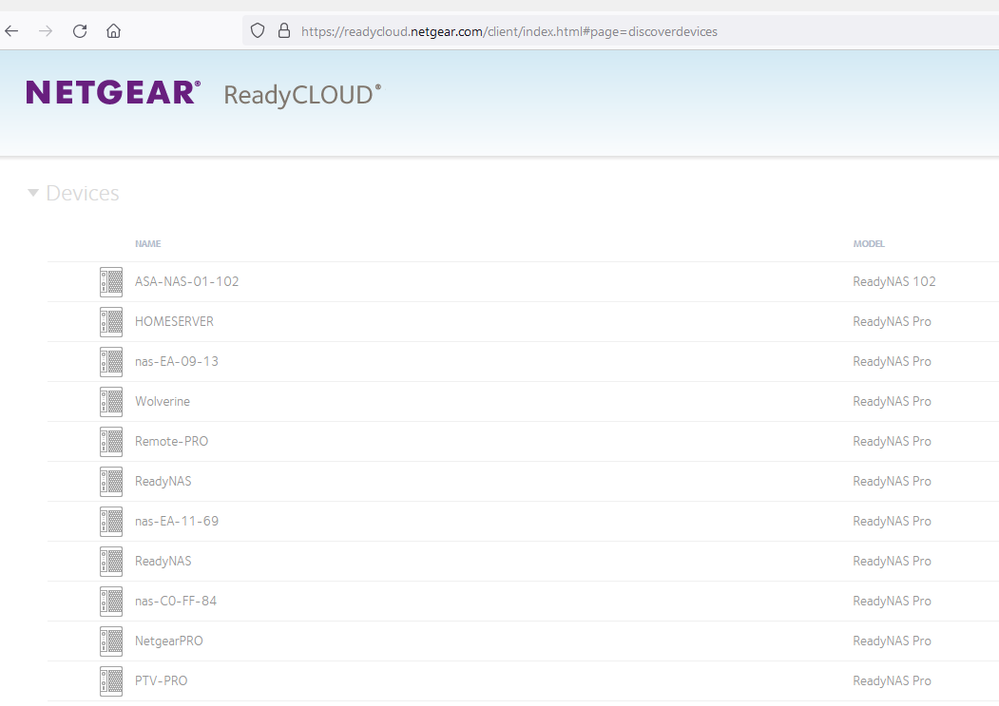This screenshot has width=999, height=706.
Task: Sort by the MODEL column header
Action: (868, 244)
